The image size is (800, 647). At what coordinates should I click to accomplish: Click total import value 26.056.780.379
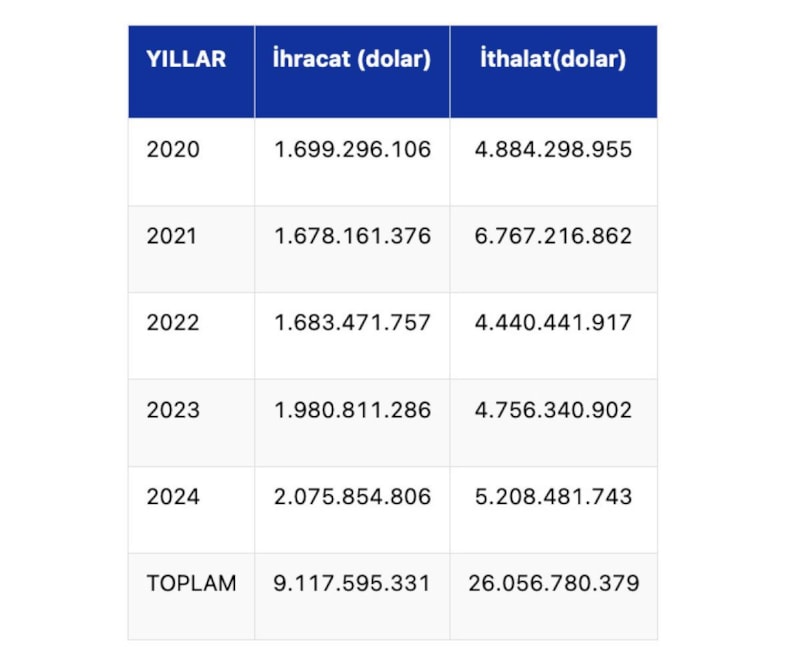[553, 583]
